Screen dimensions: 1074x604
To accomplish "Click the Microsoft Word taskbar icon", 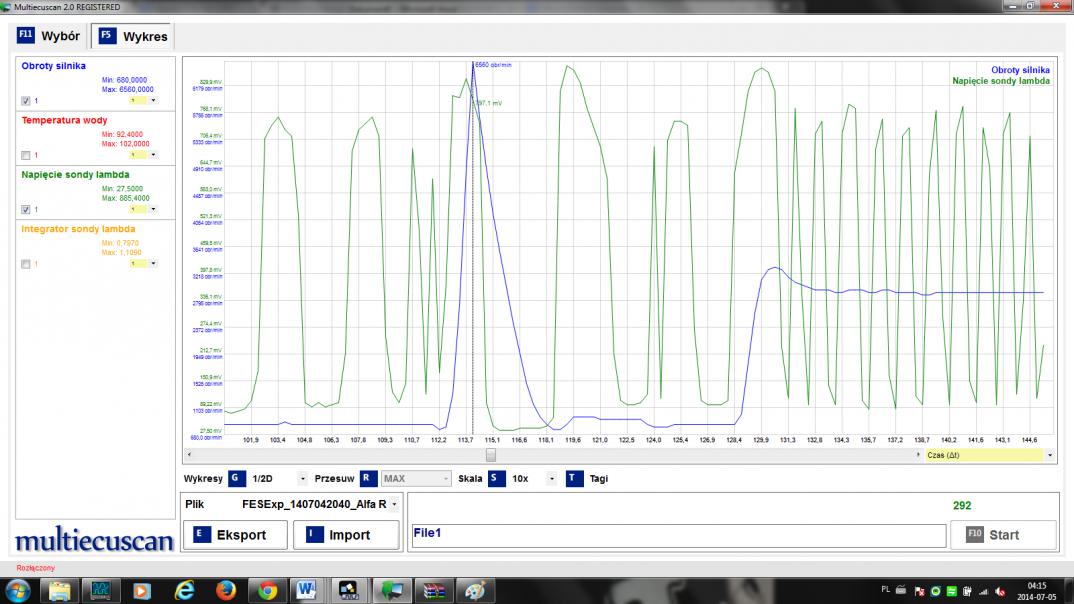I will [306, 589].
